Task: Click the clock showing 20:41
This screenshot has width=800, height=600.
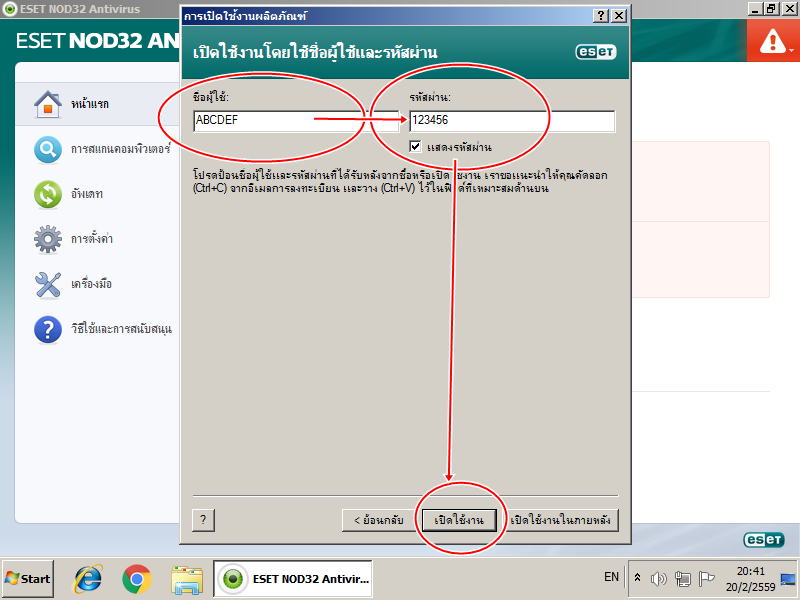Action: 751,571
